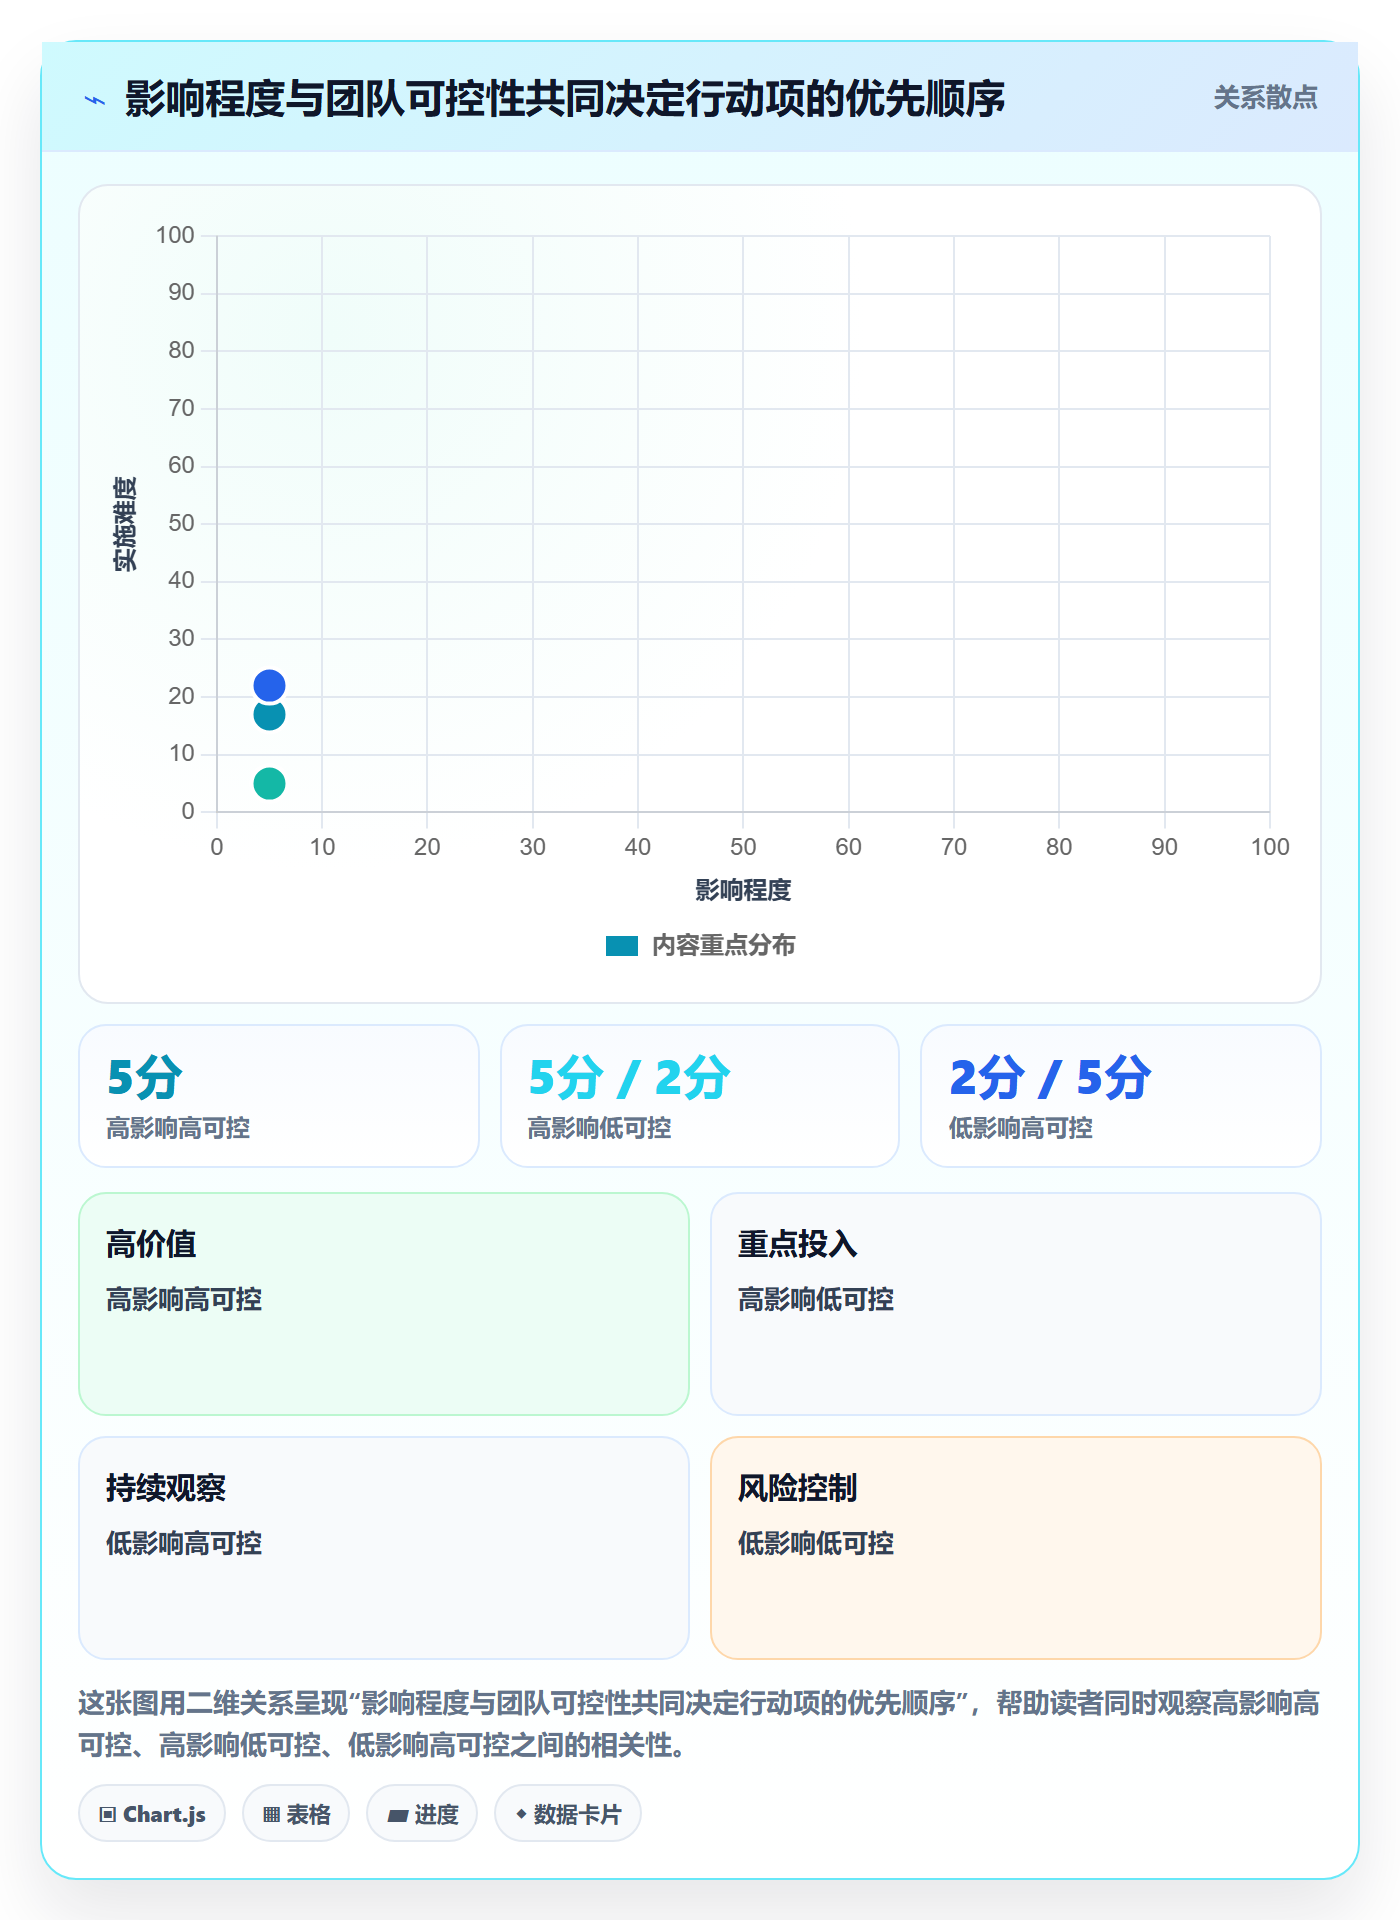Image resolution: width=1400 pixels, height=1920 pixels.
Task: Click the blue scatter point near 22
Action: click(x=269, y=685)
